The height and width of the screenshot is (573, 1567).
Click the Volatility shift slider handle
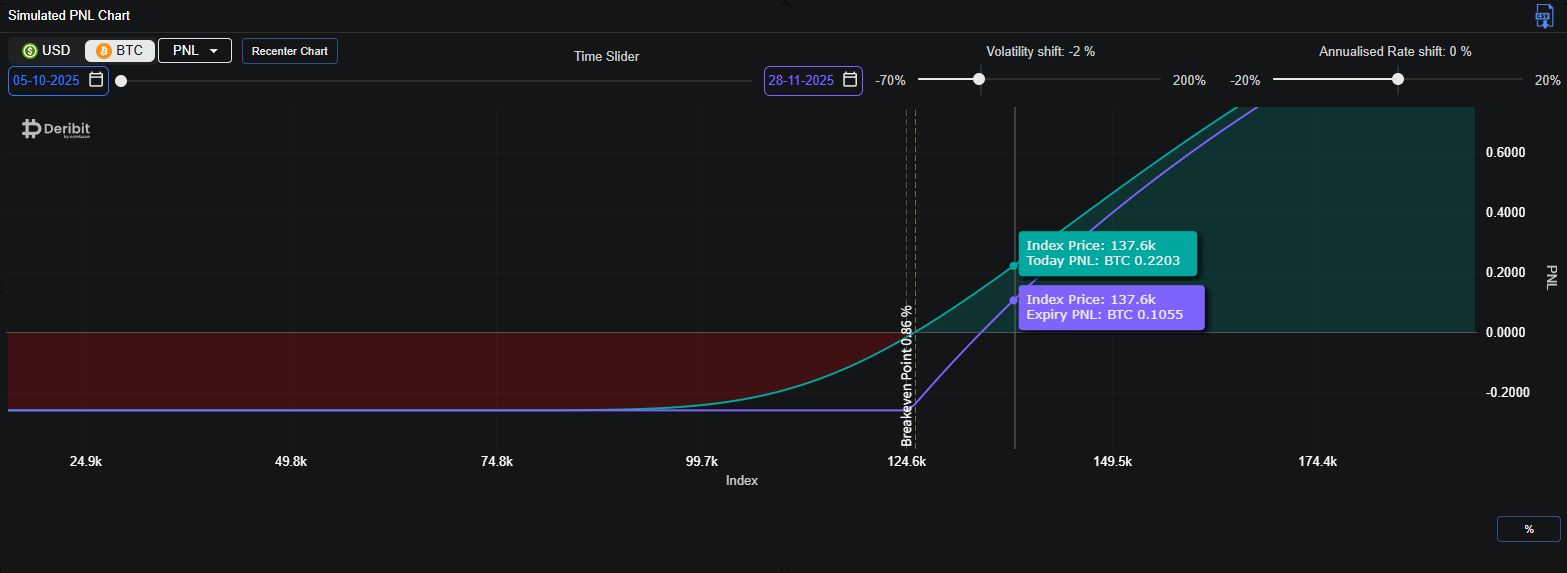(x=979, y=79)
